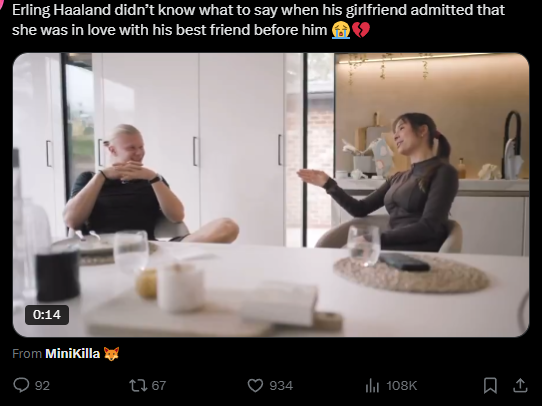
Task: Click the 108K views count
Action: pos(402,386)
